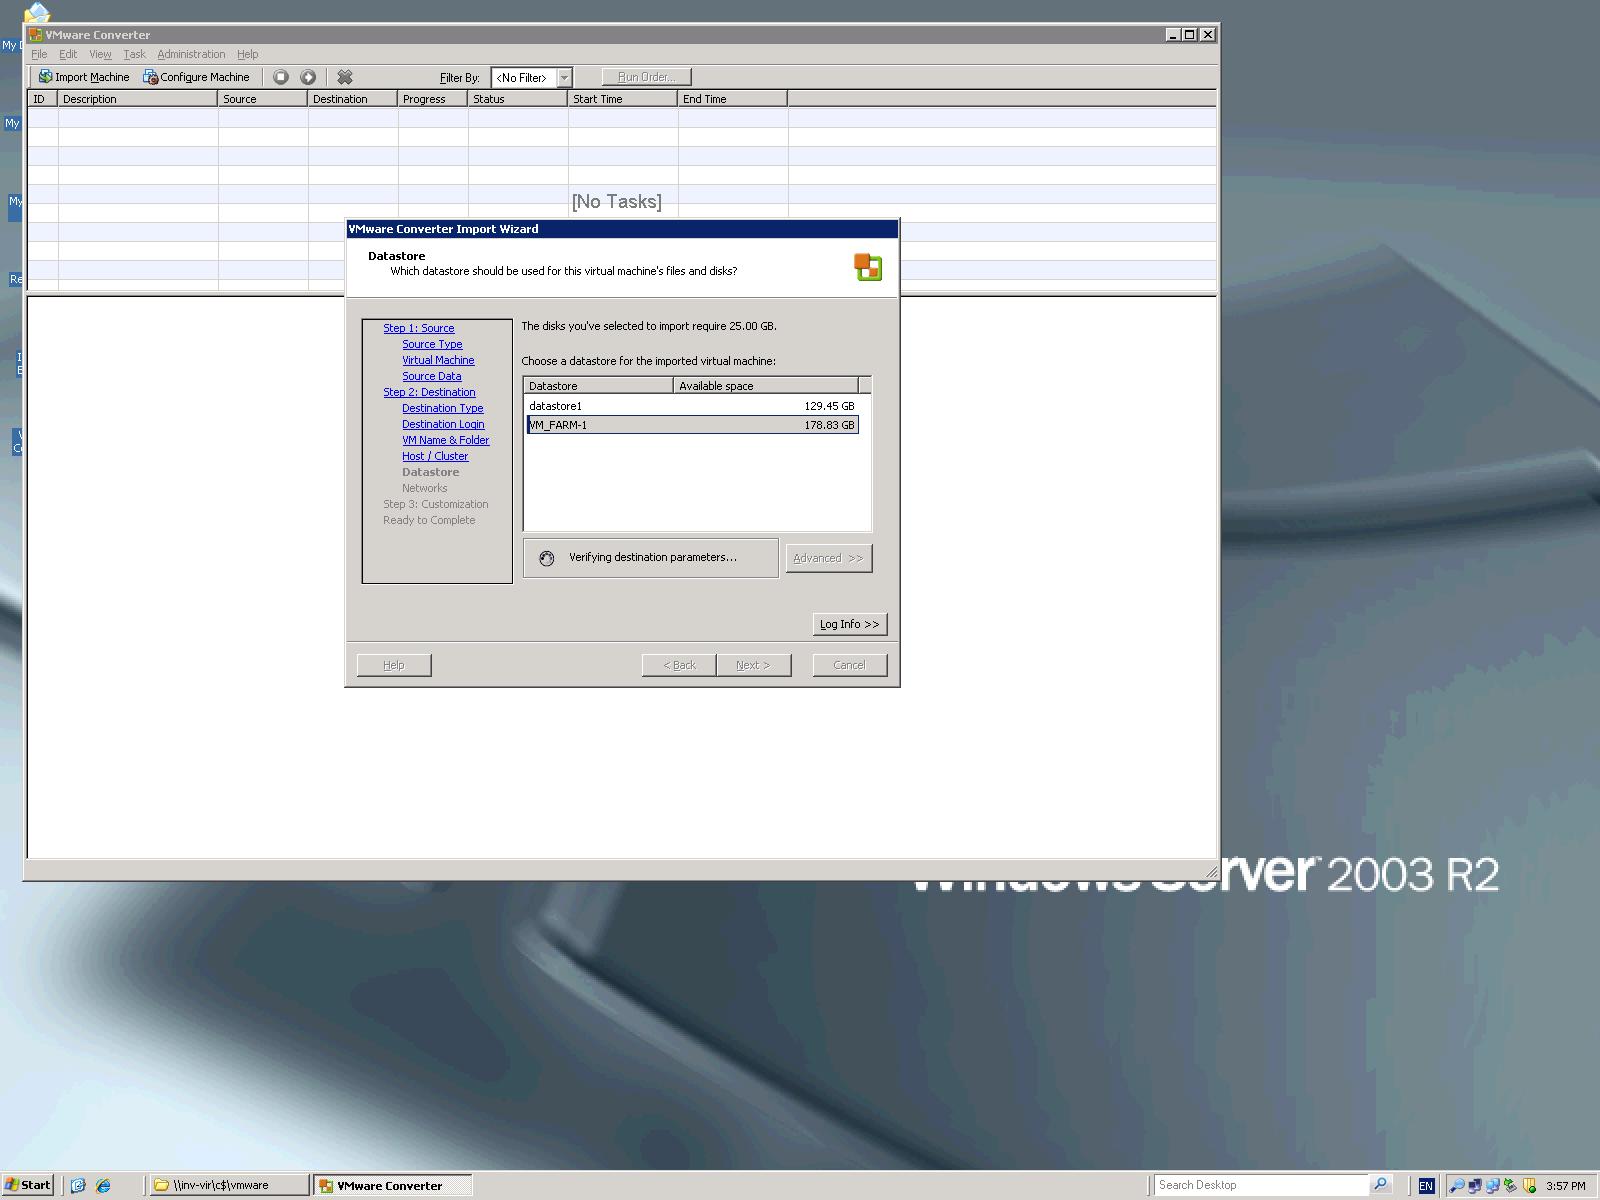Go to Step 1: Source link

click(418, 328)
